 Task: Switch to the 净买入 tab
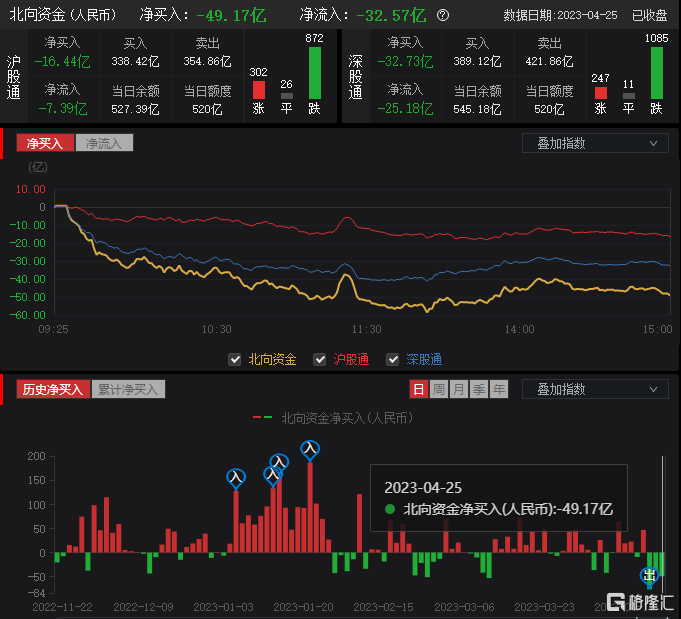click(x=45, y=143)
